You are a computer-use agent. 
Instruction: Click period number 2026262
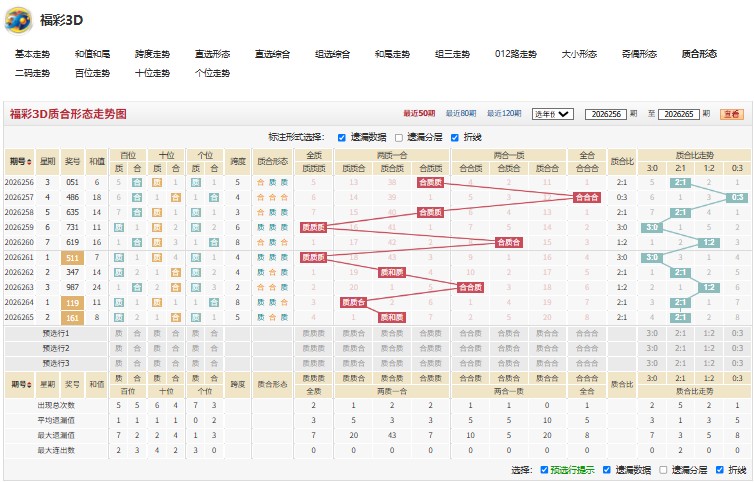tap(19, 272)
